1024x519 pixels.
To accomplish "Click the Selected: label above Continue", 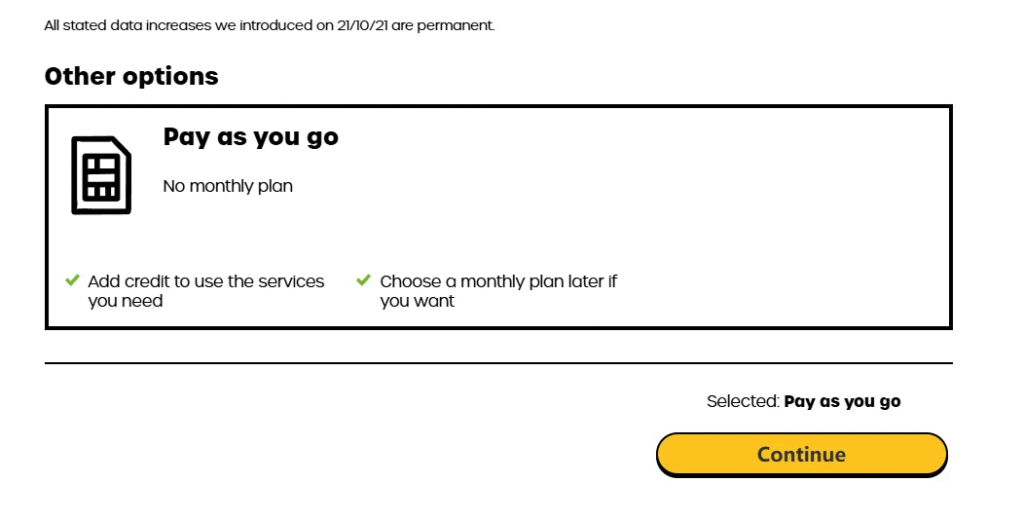I will [x=742, y=401].
